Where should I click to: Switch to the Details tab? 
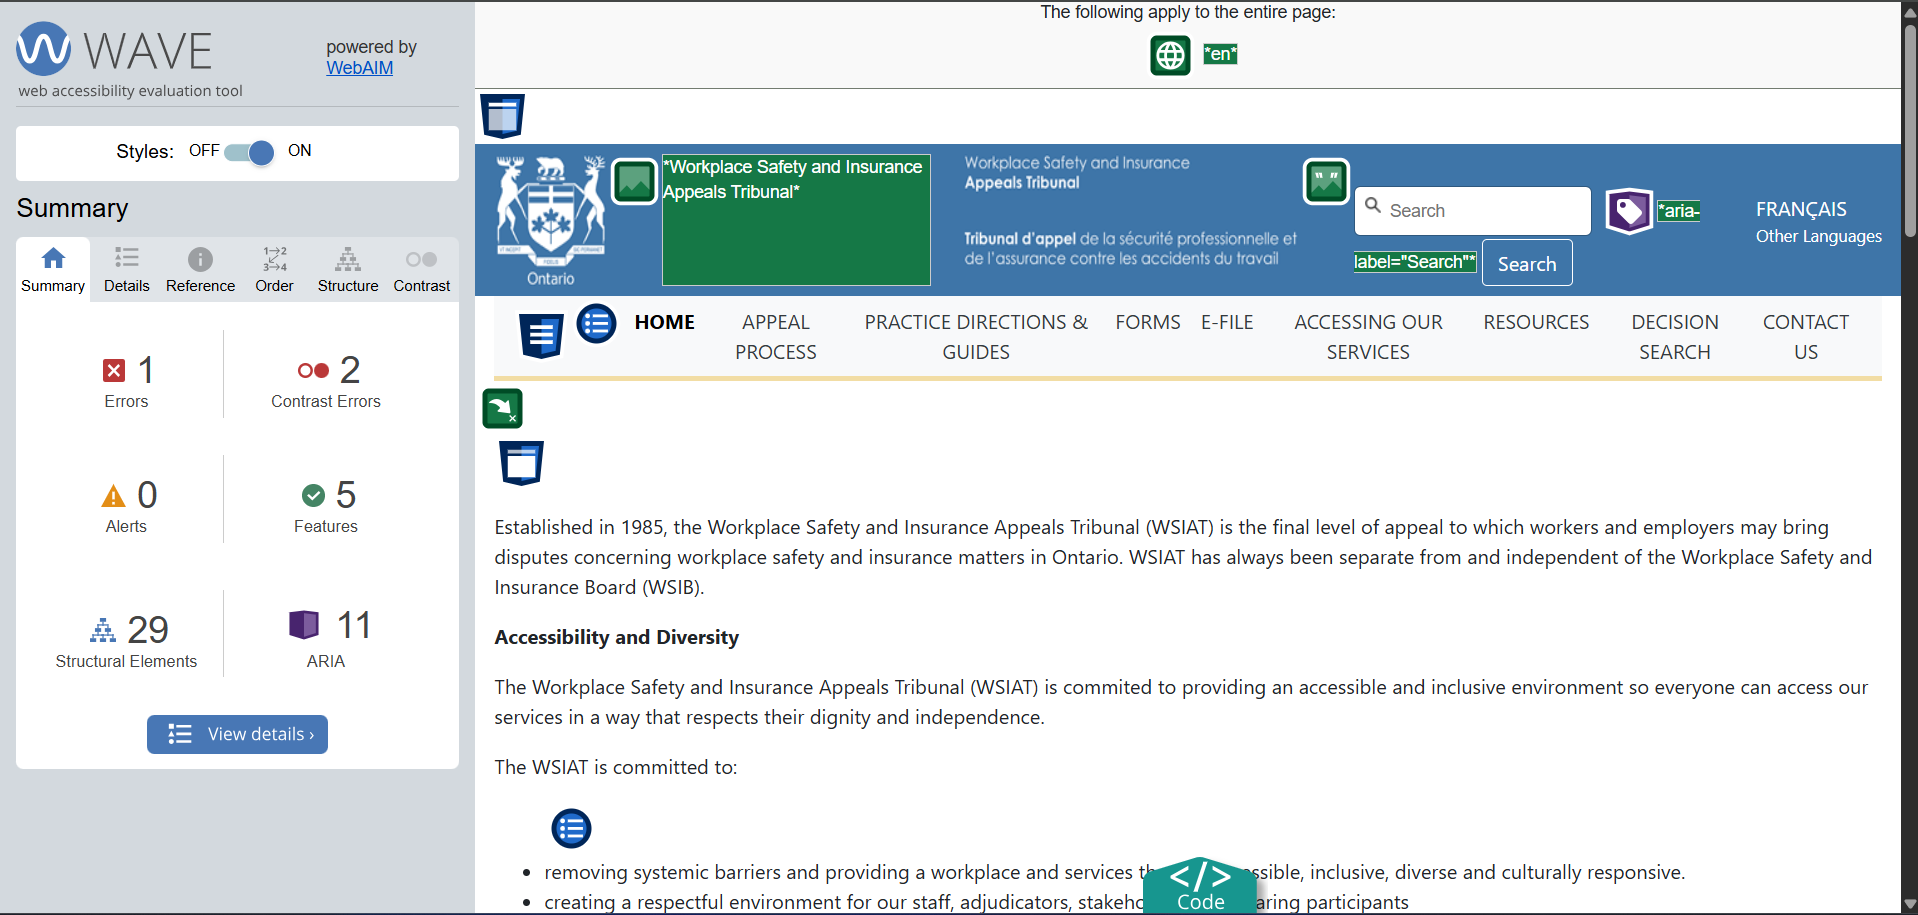click(126, 268)
